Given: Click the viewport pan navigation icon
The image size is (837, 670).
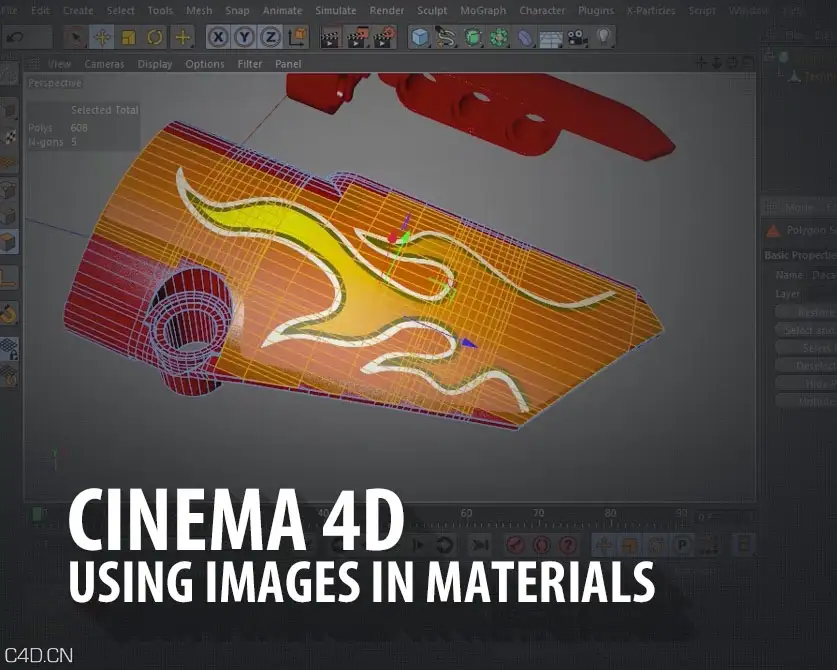Looking at the screenshot, I should (702, 64).
